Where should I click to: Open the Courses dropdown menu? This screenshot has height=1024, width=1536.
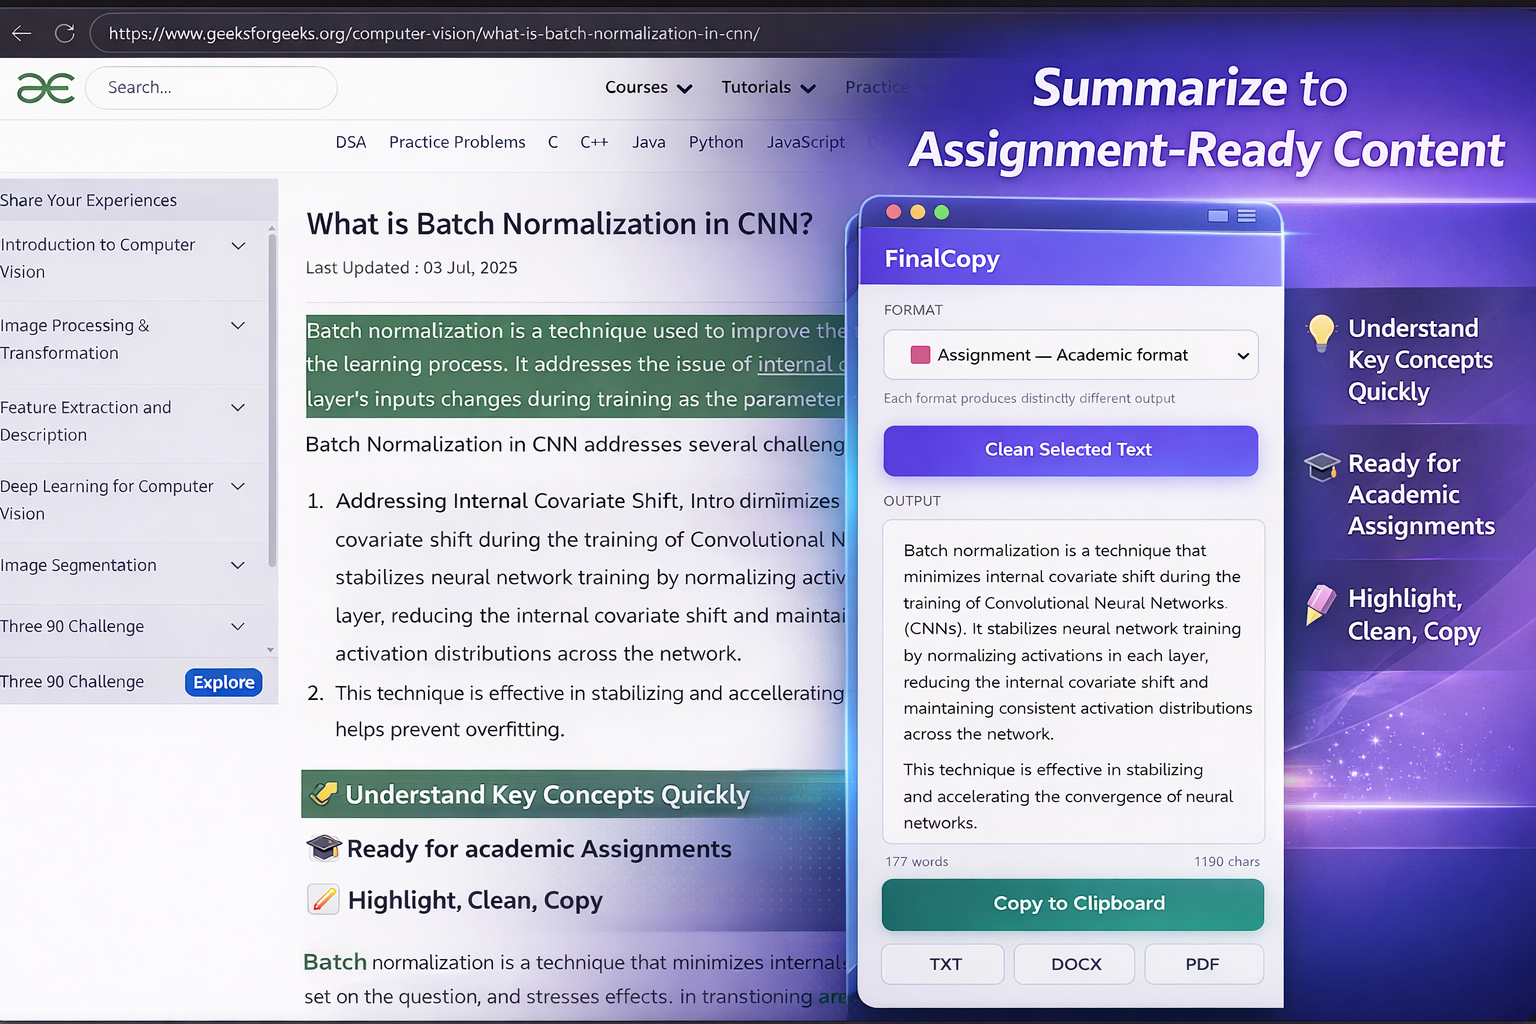648,87
